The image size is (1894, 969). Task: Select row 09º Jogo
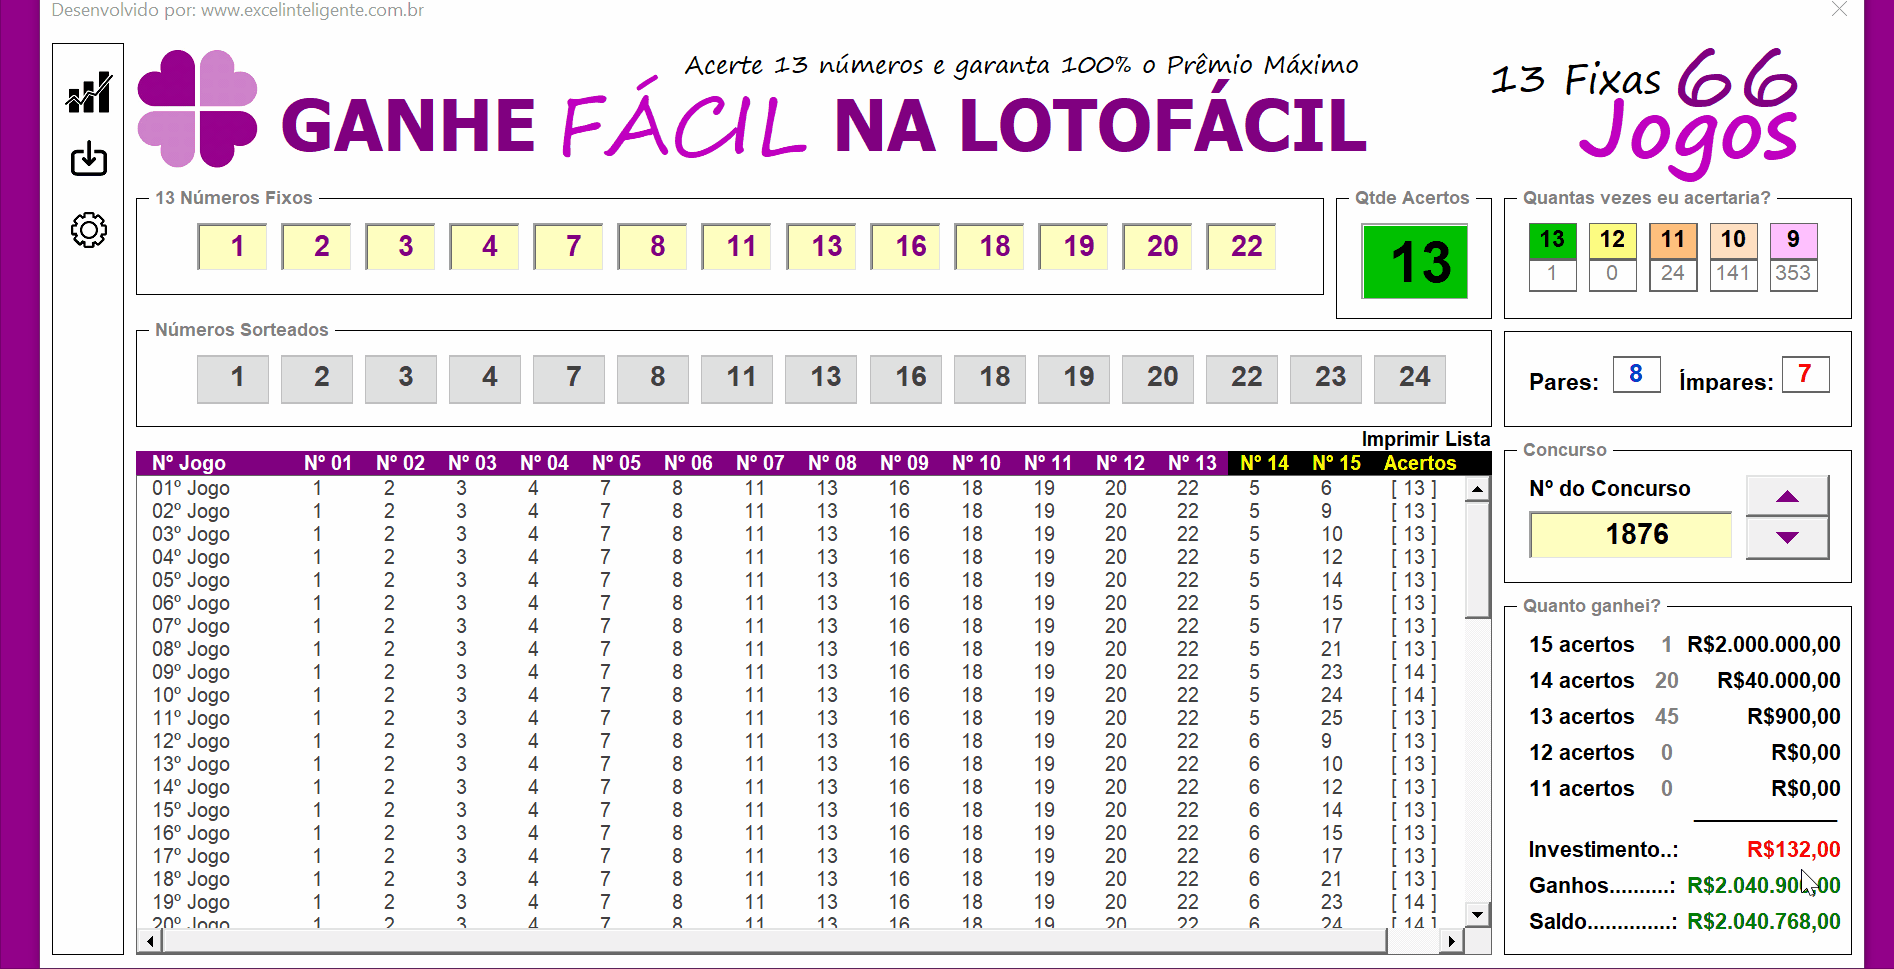(x=800, y=672)
